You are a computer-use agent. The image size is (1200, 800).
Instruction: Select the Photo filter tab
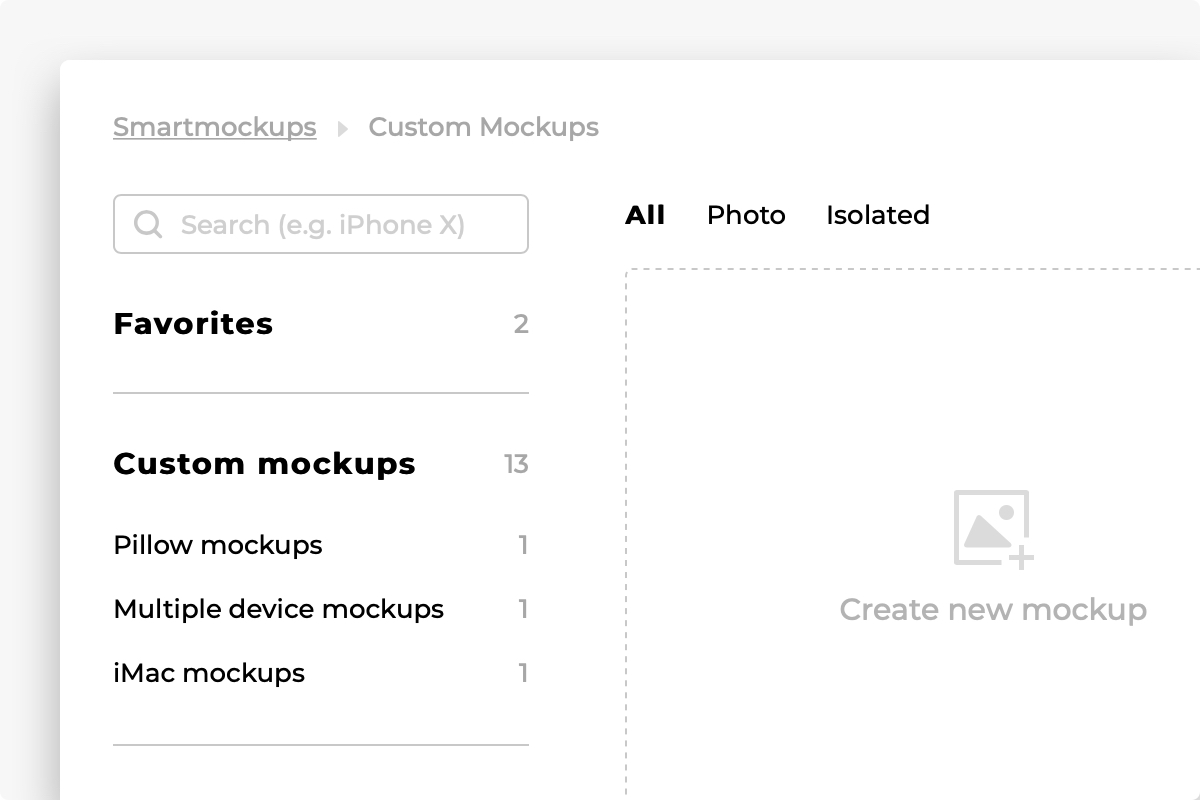point(746,215)
